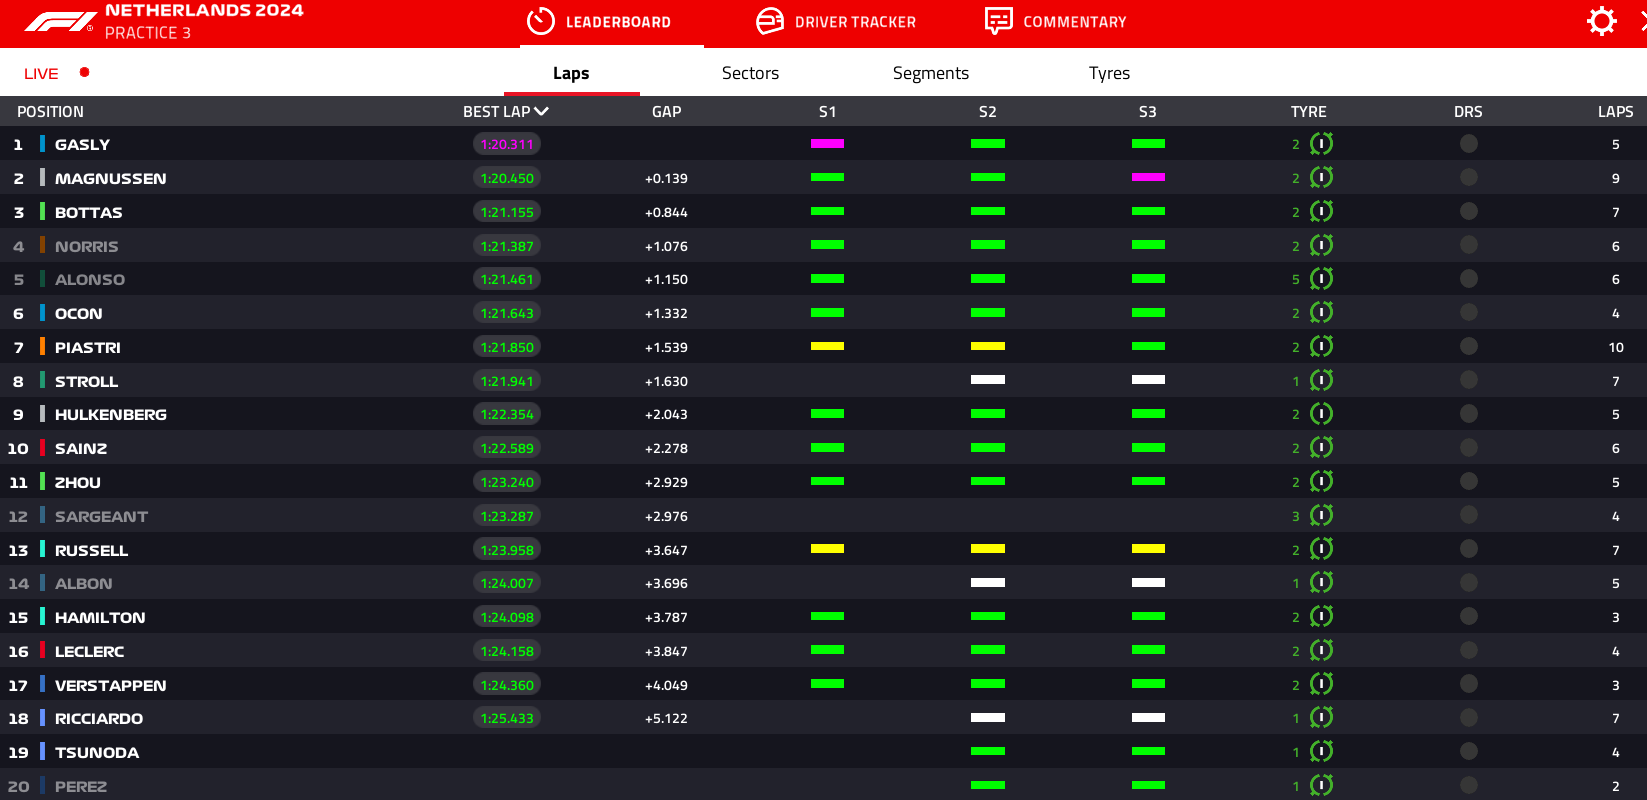This screenshot has height=800, width=1647.
Task: Sort by Best Lap column chevron
Action: (x=541, y=112)
